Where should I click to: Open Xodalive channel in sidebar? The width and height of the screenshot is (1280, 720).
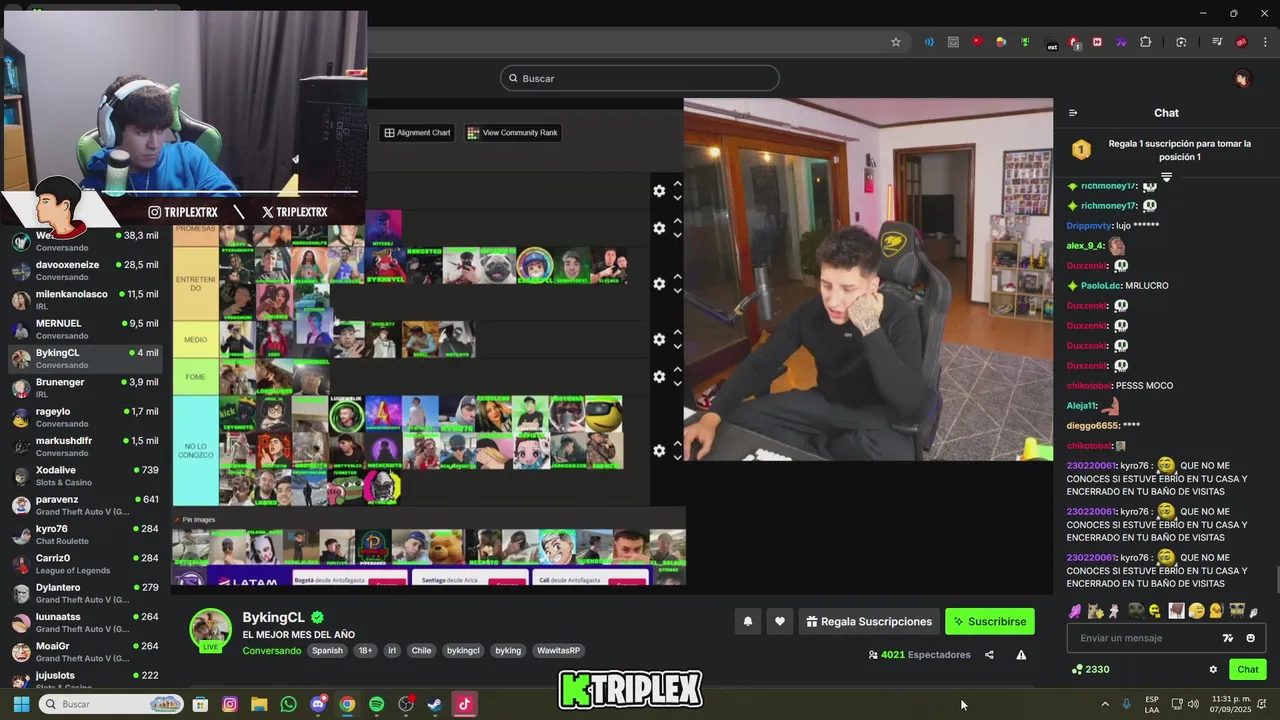pyautogui.click(x=85, y=476)
